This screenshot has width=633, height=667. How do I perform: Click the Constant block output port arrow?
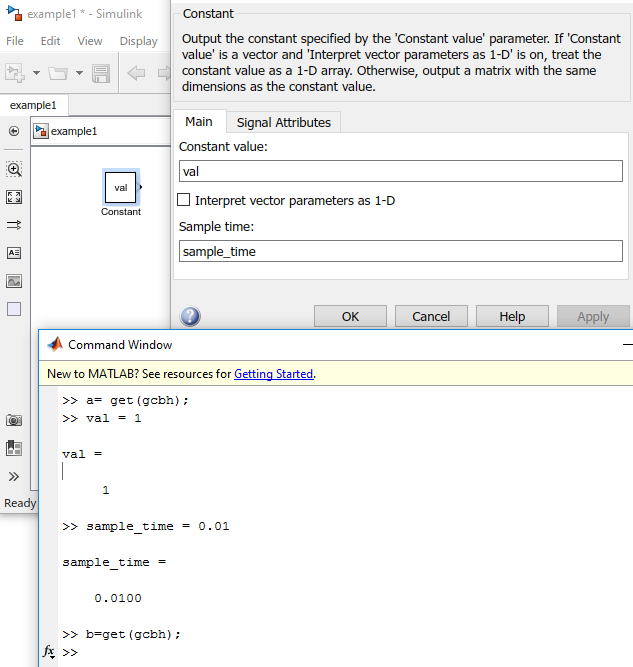click(140, 187)
